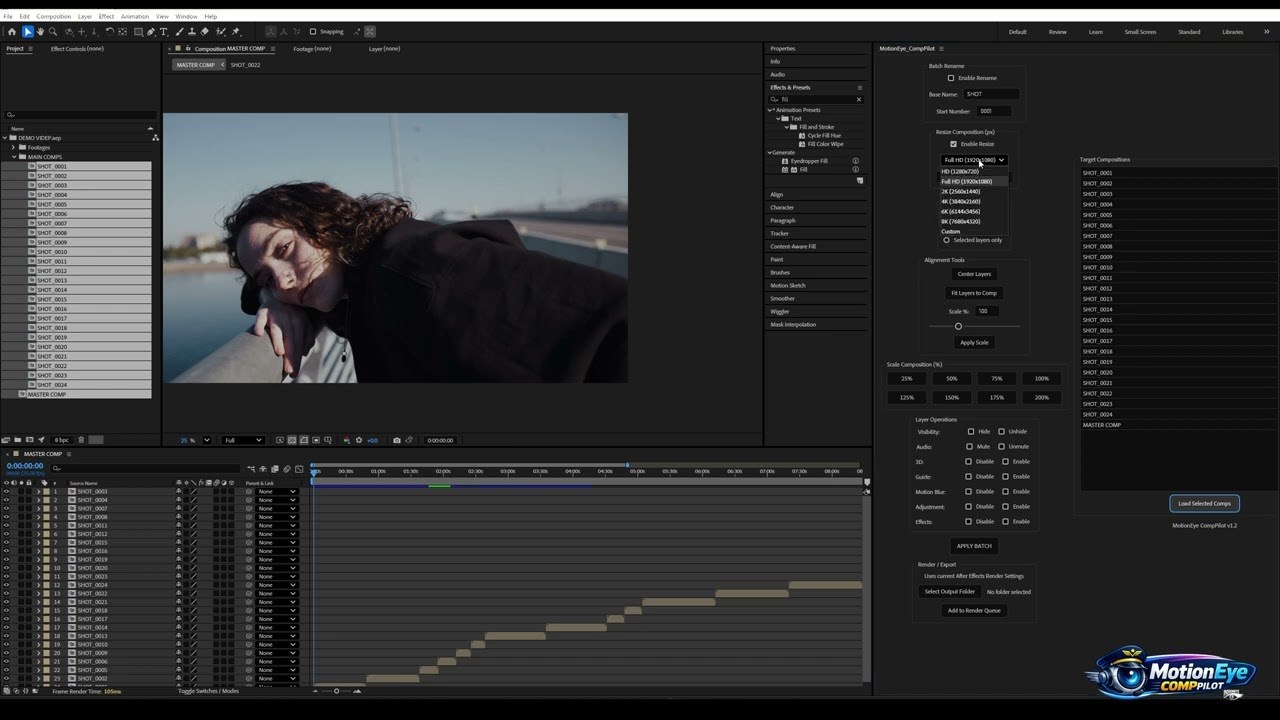
Task: Check the Visibility Hide checkbox
Action: pyautogui.click(x=970, y=431)
